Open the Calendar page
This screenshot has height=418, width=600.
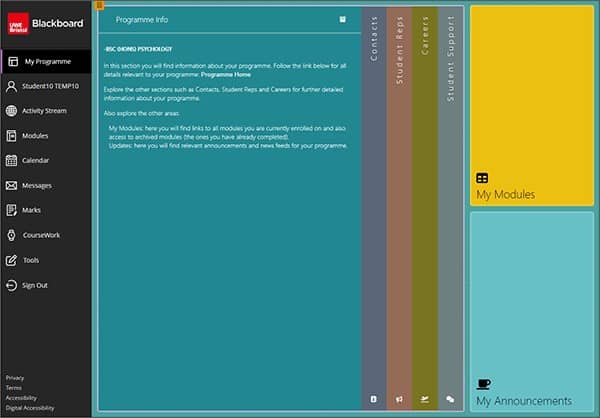click(46, 160)
